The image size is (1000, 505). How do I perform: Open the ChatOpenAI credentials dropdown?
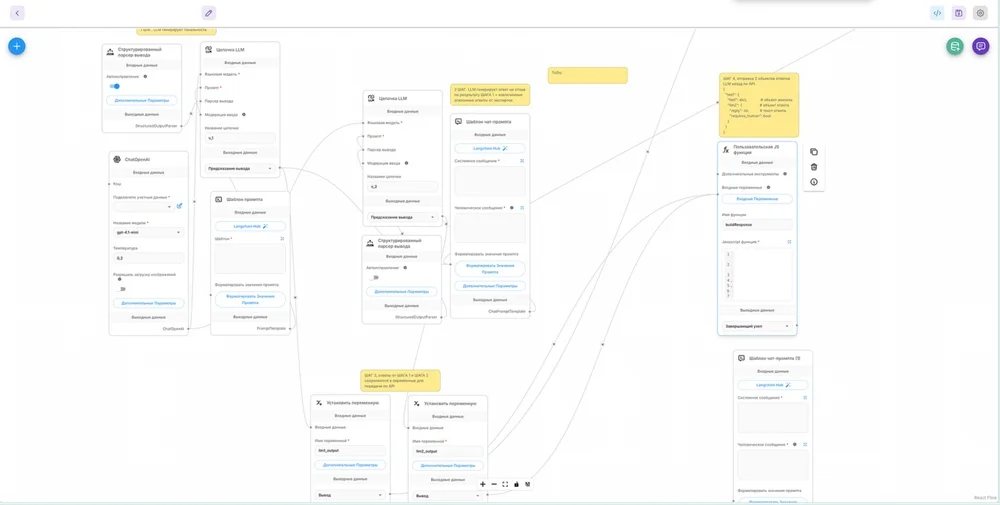[143, 207]
